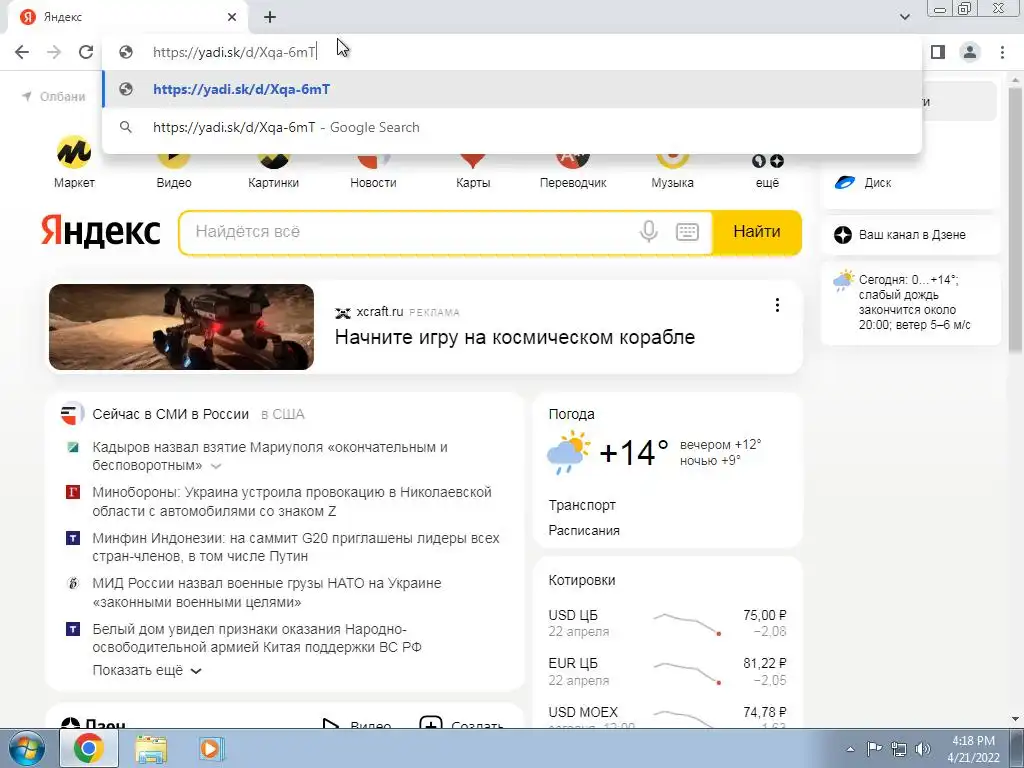Open the Минобороны Николаевской области headline

(x=291, y=502)
